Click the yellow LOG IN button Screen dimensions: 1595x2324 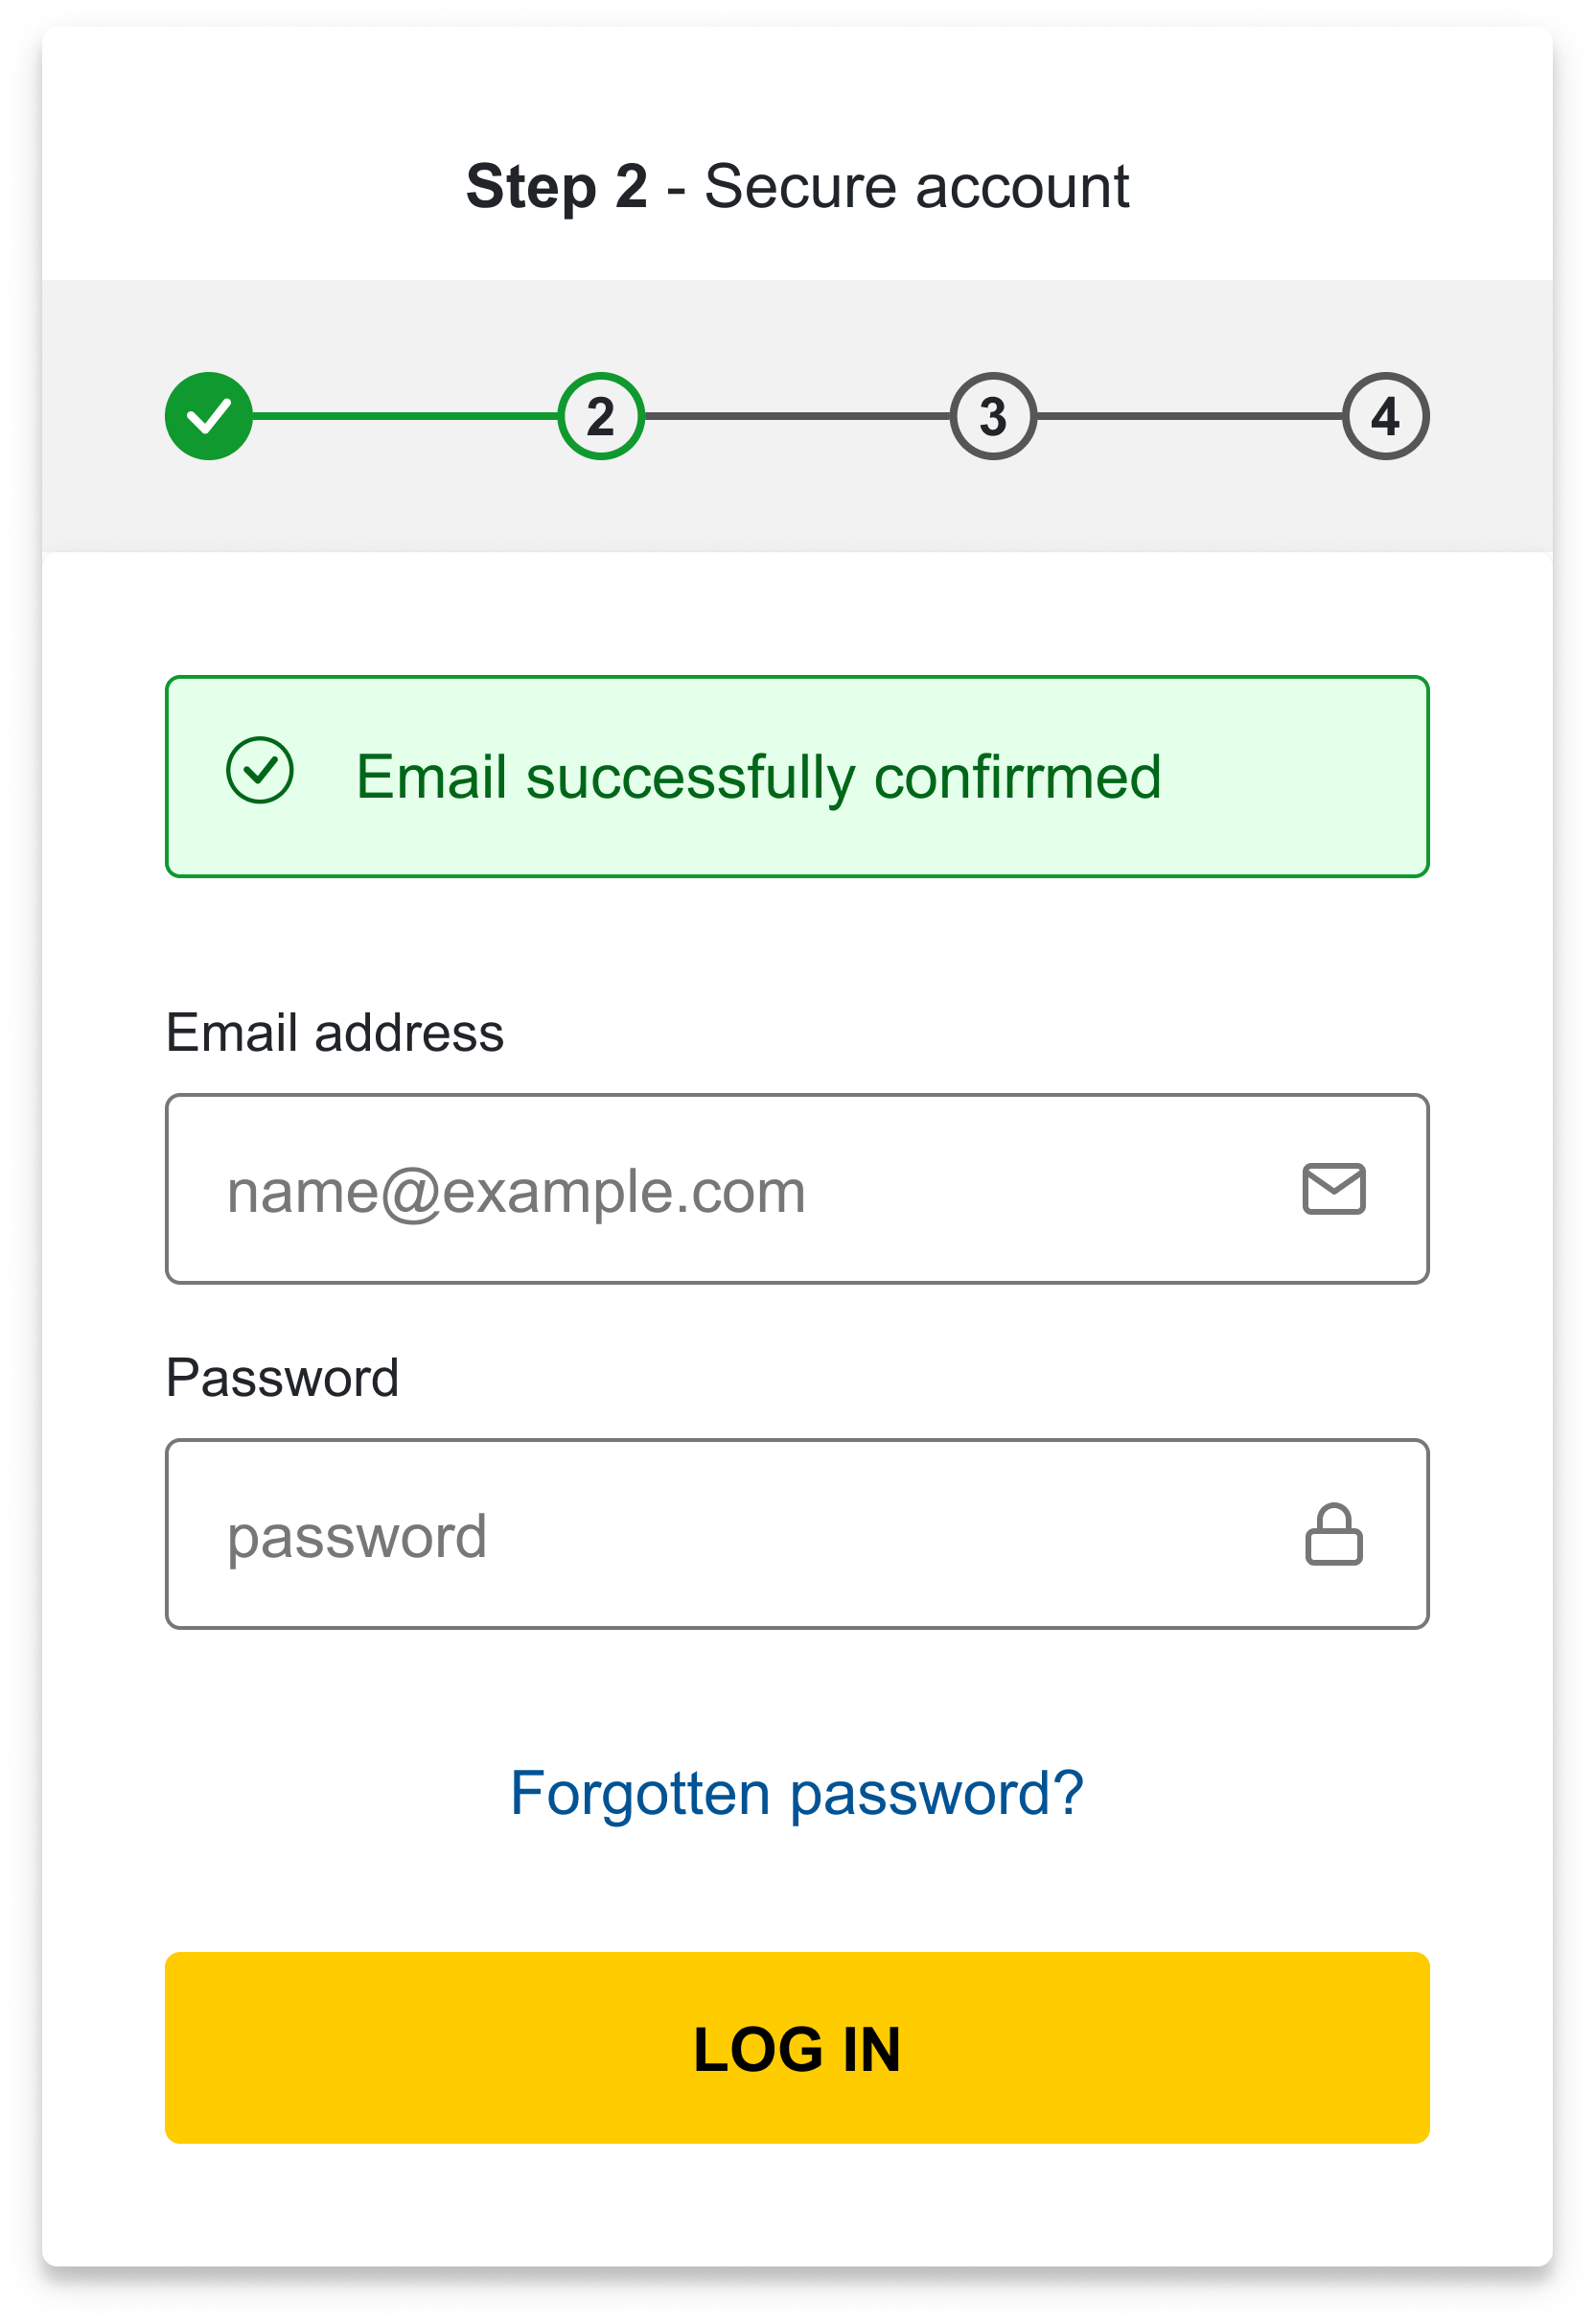coord(797,2048)
